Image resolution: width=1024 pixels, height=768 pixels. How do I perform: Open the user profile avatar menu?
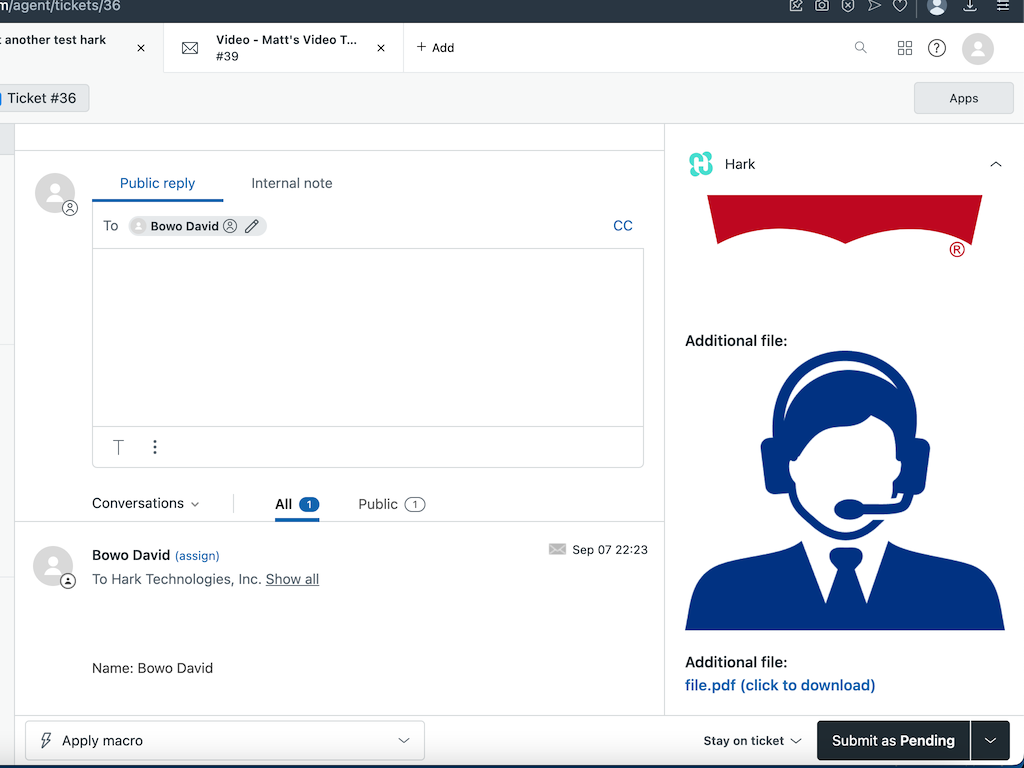(x=977, y=48)
